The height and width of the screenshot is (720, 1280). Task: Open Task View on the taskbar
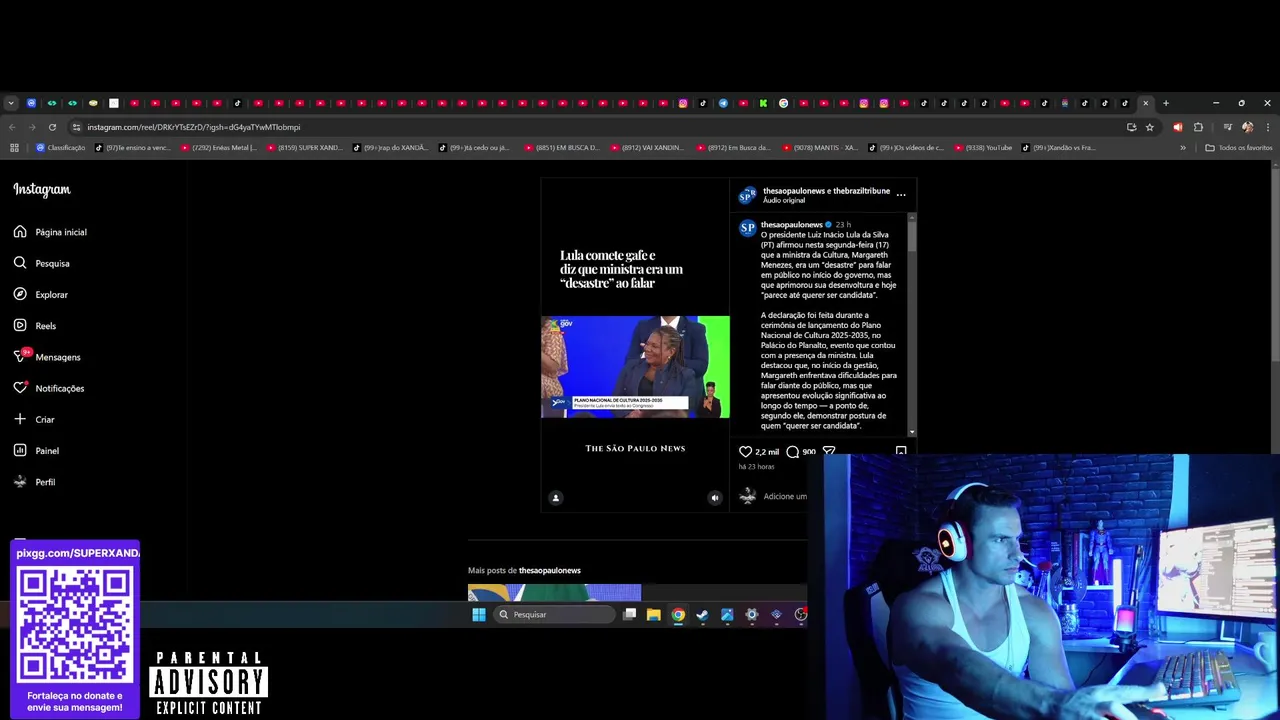629,614
